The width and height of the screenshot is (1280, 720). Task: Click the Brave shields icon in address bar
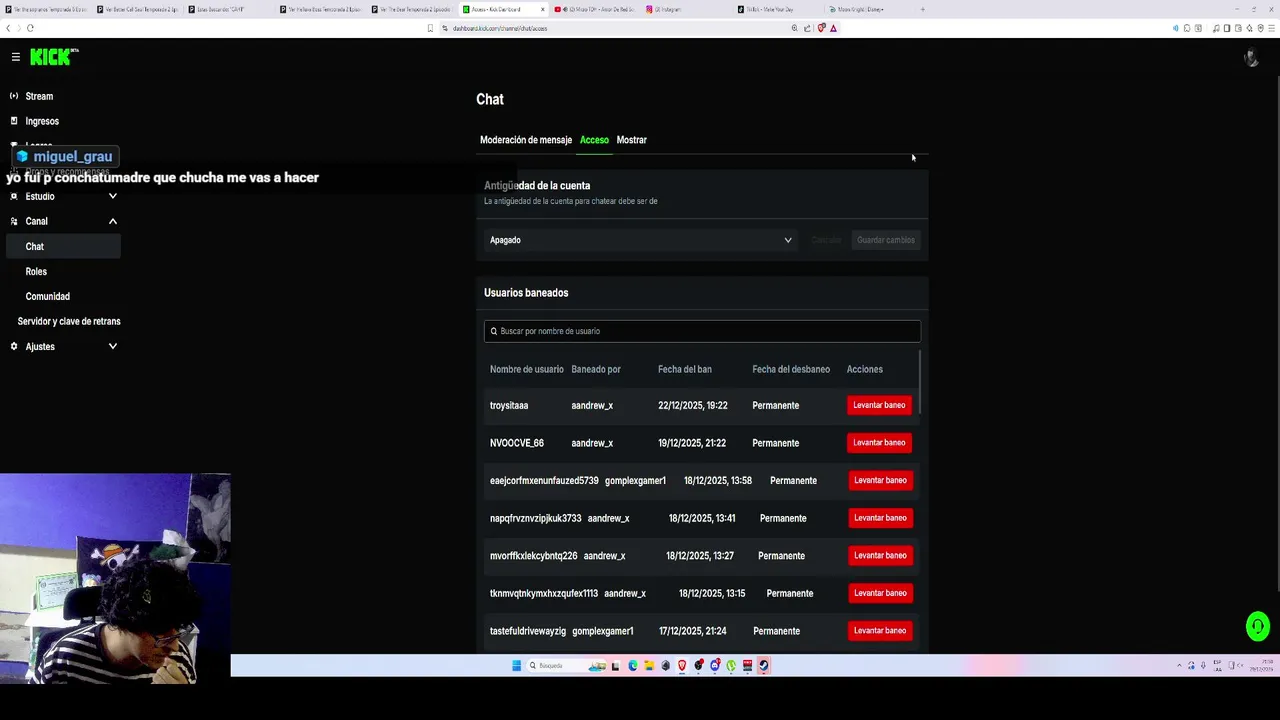coord(821,28)
